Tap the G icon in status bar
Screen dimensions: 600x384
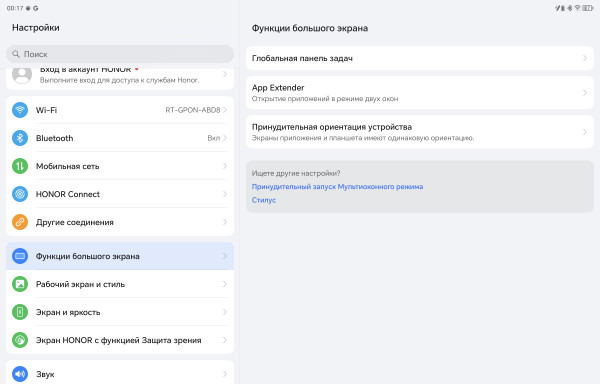point(36,8)
